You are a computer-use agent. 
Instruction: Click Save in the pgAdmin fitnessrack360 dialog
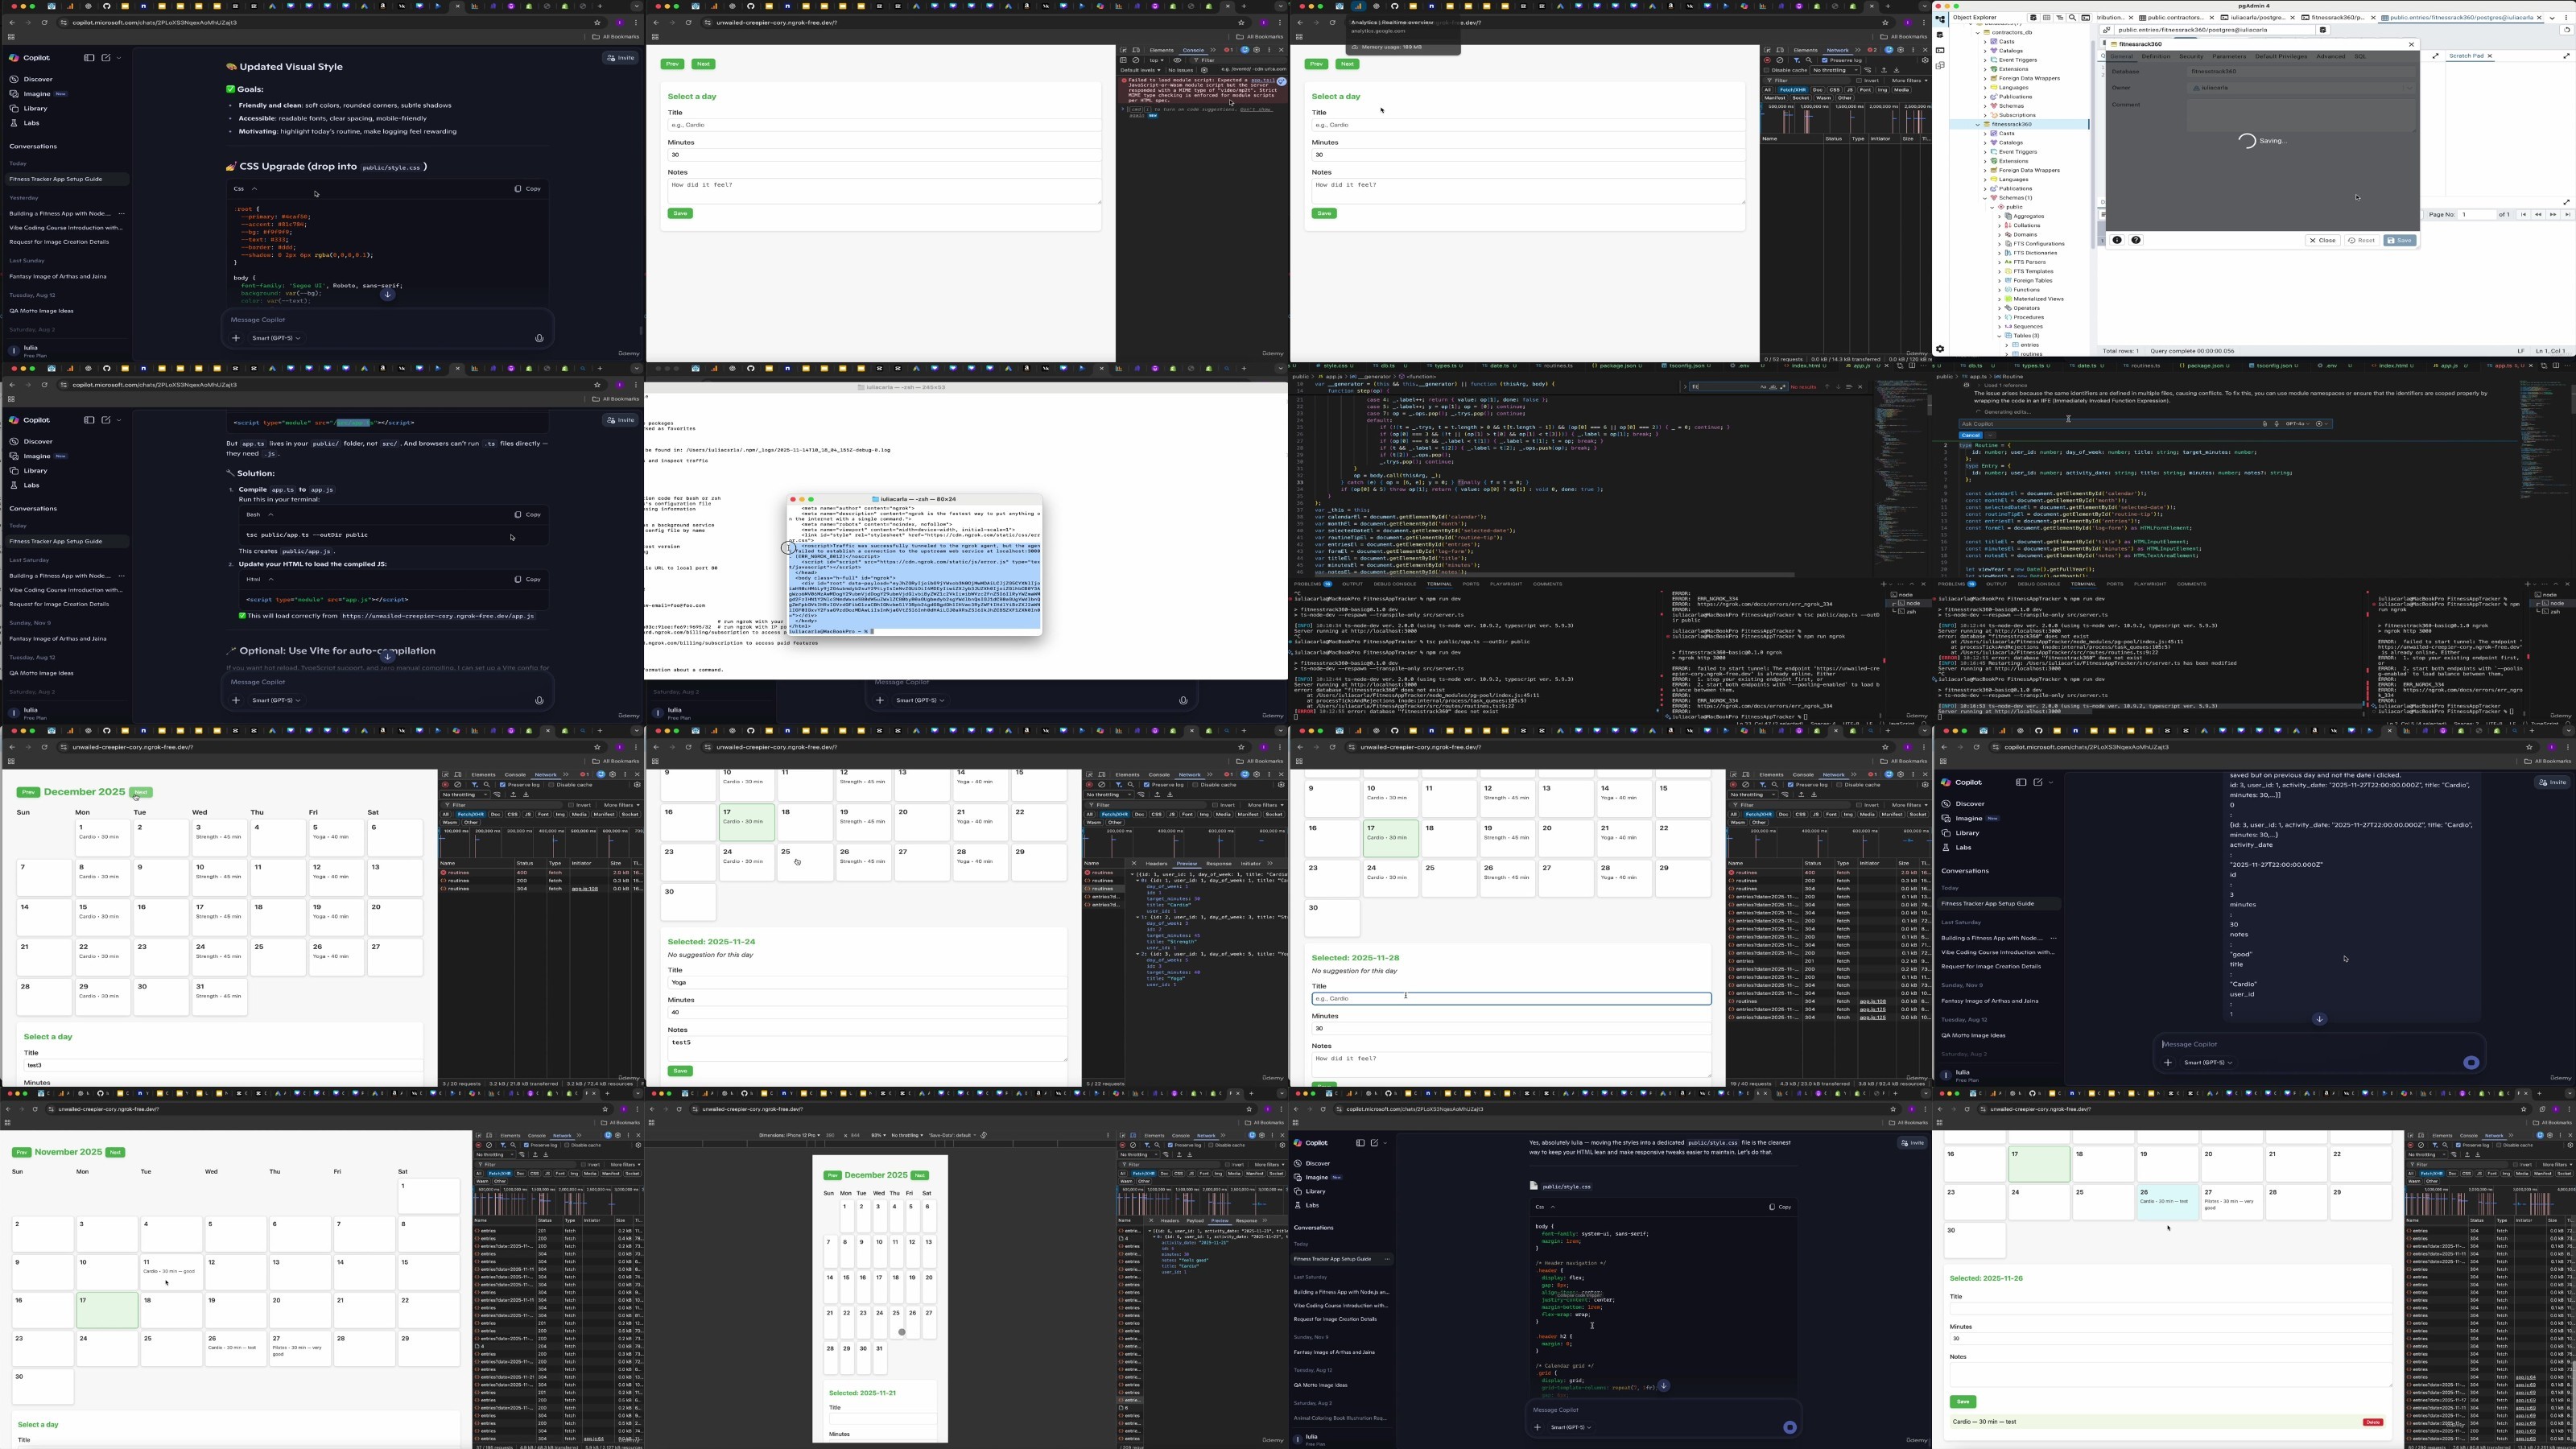(x=2400, y=240)
